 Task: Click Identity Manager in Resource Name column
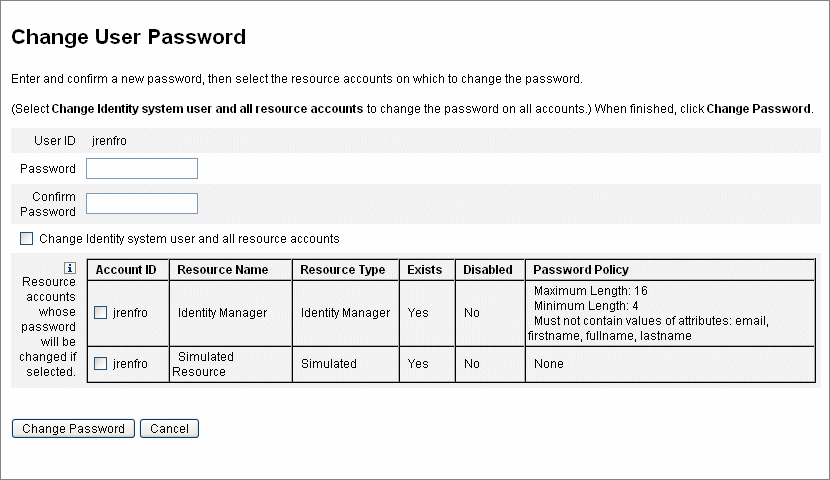tap(222, 313)
